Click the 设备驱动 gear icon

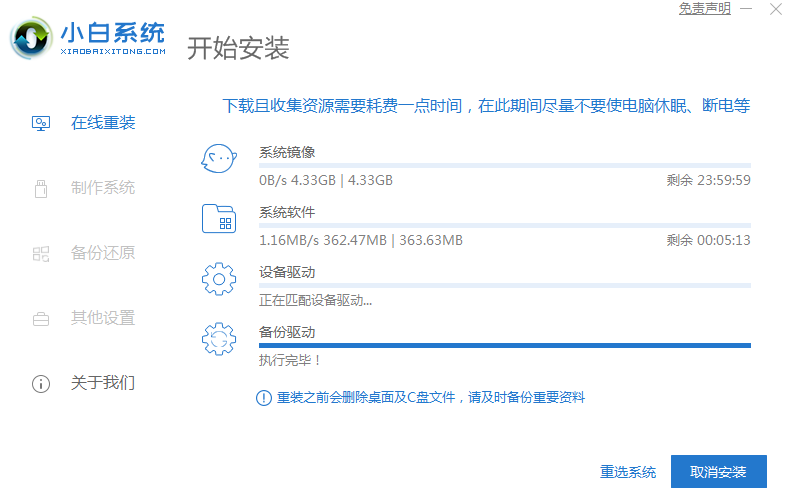(x=218, y=279)
